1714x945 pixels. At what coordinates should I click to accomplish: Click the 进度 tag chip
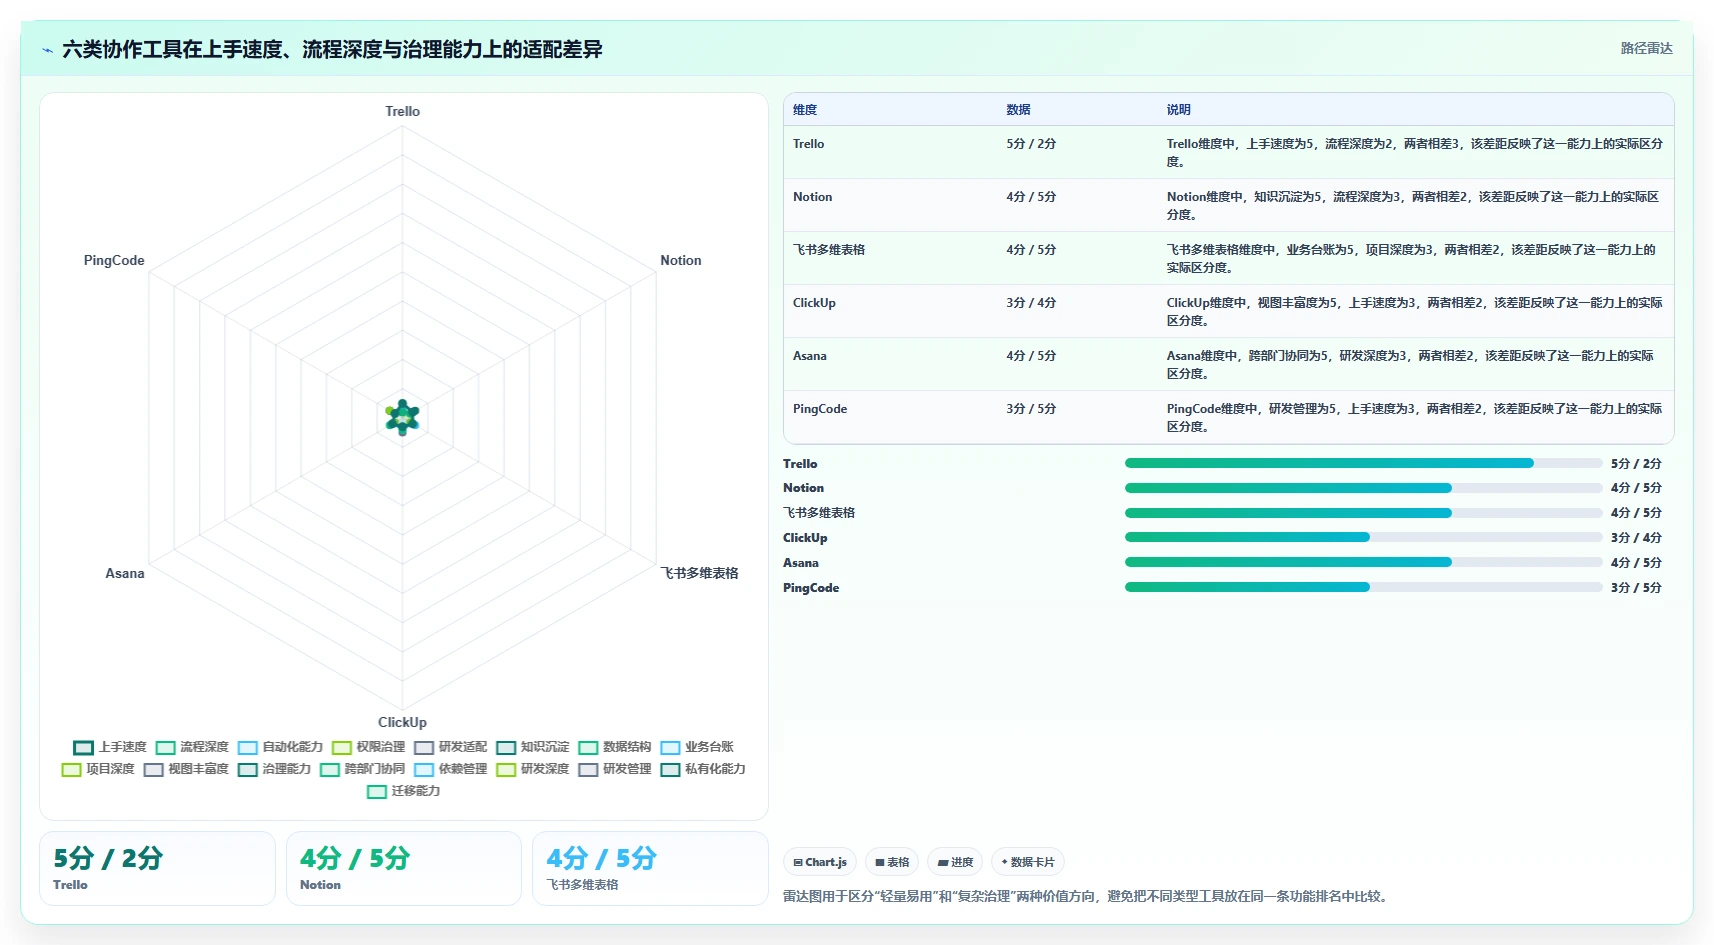955,862
